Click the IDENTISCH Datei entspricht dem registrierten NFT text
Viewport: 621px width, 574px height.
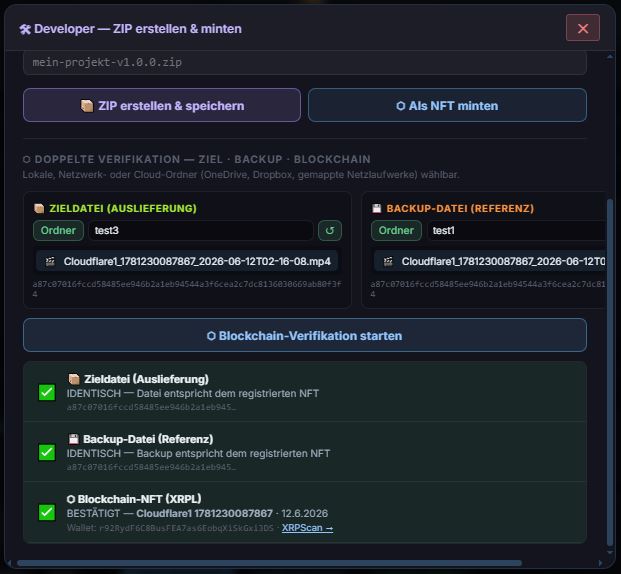pos(192,393)
